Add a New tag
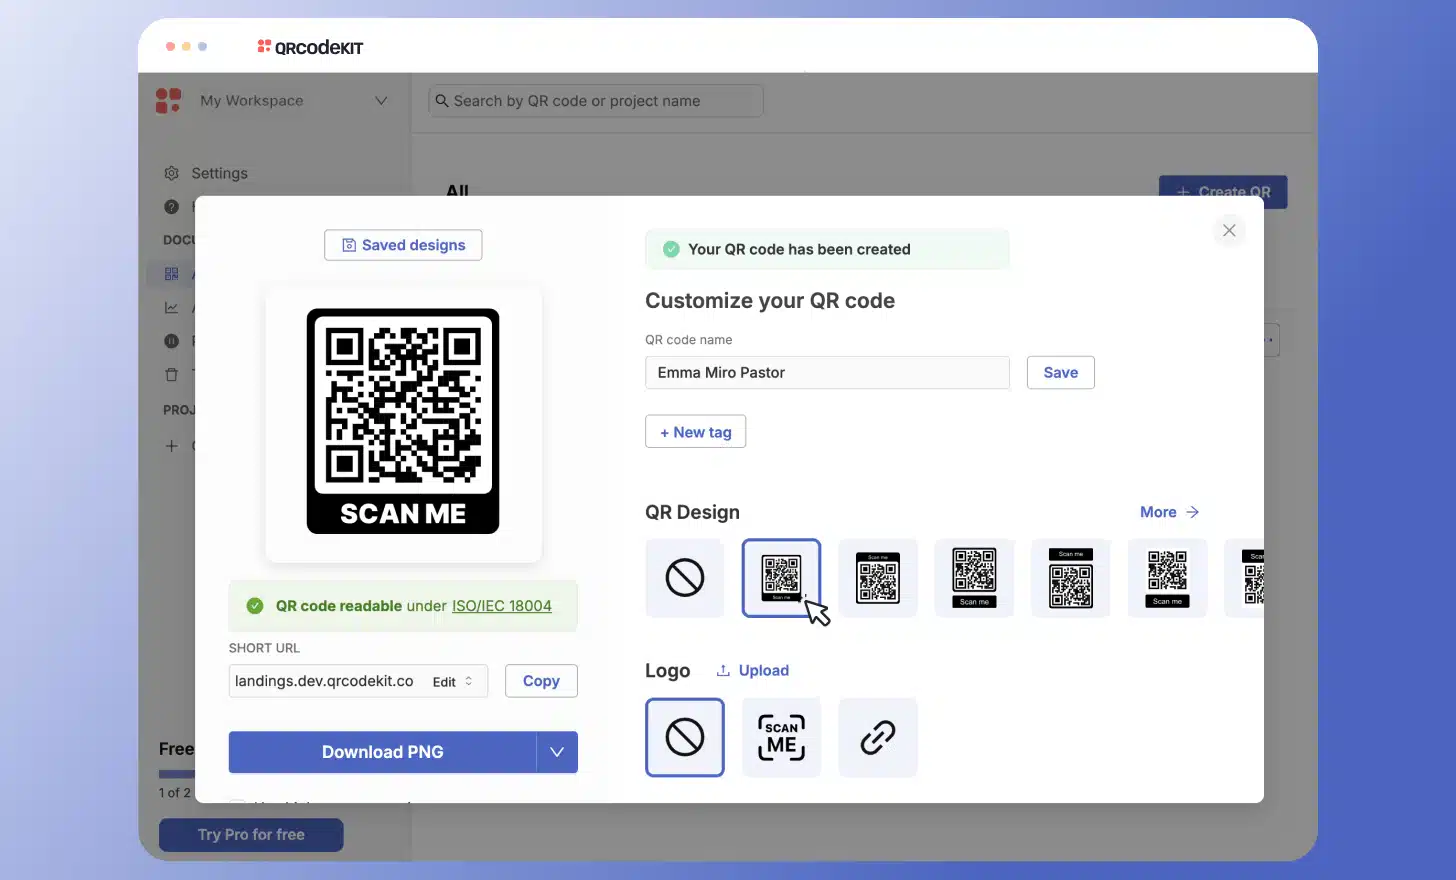 pos(695,432)
